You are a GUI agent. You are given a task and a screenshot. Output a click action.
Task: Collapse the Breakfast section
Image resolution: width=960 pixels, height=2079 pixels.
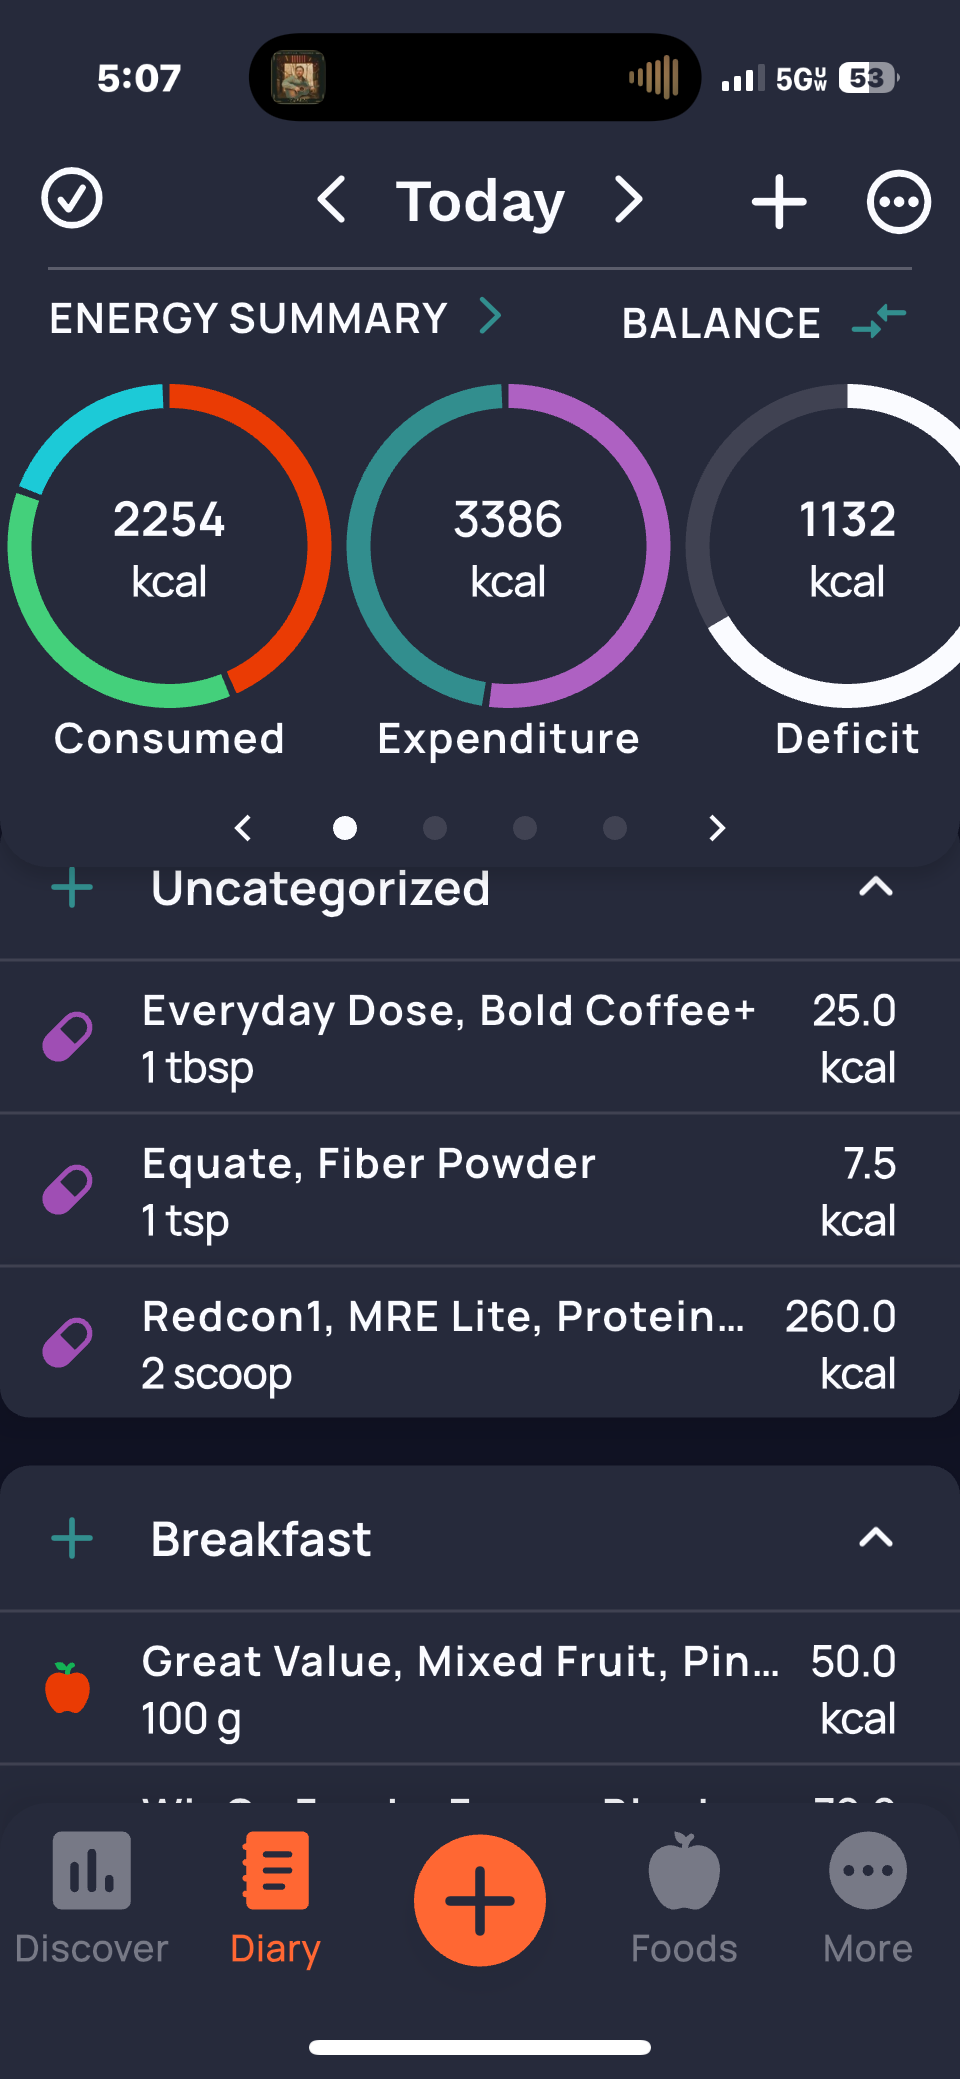pyautogui.click(x=875, y=1538)
